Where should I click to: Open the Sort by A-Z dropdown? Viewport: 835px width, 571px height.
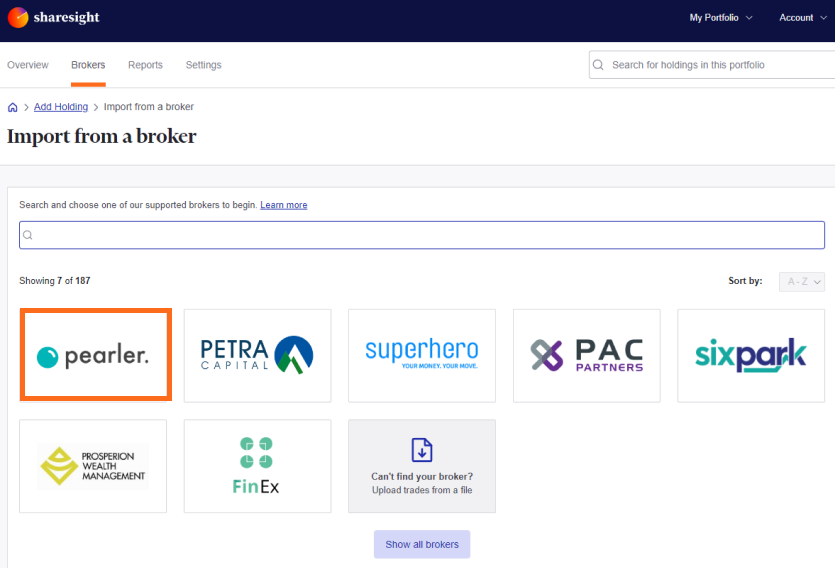(802, 282)
